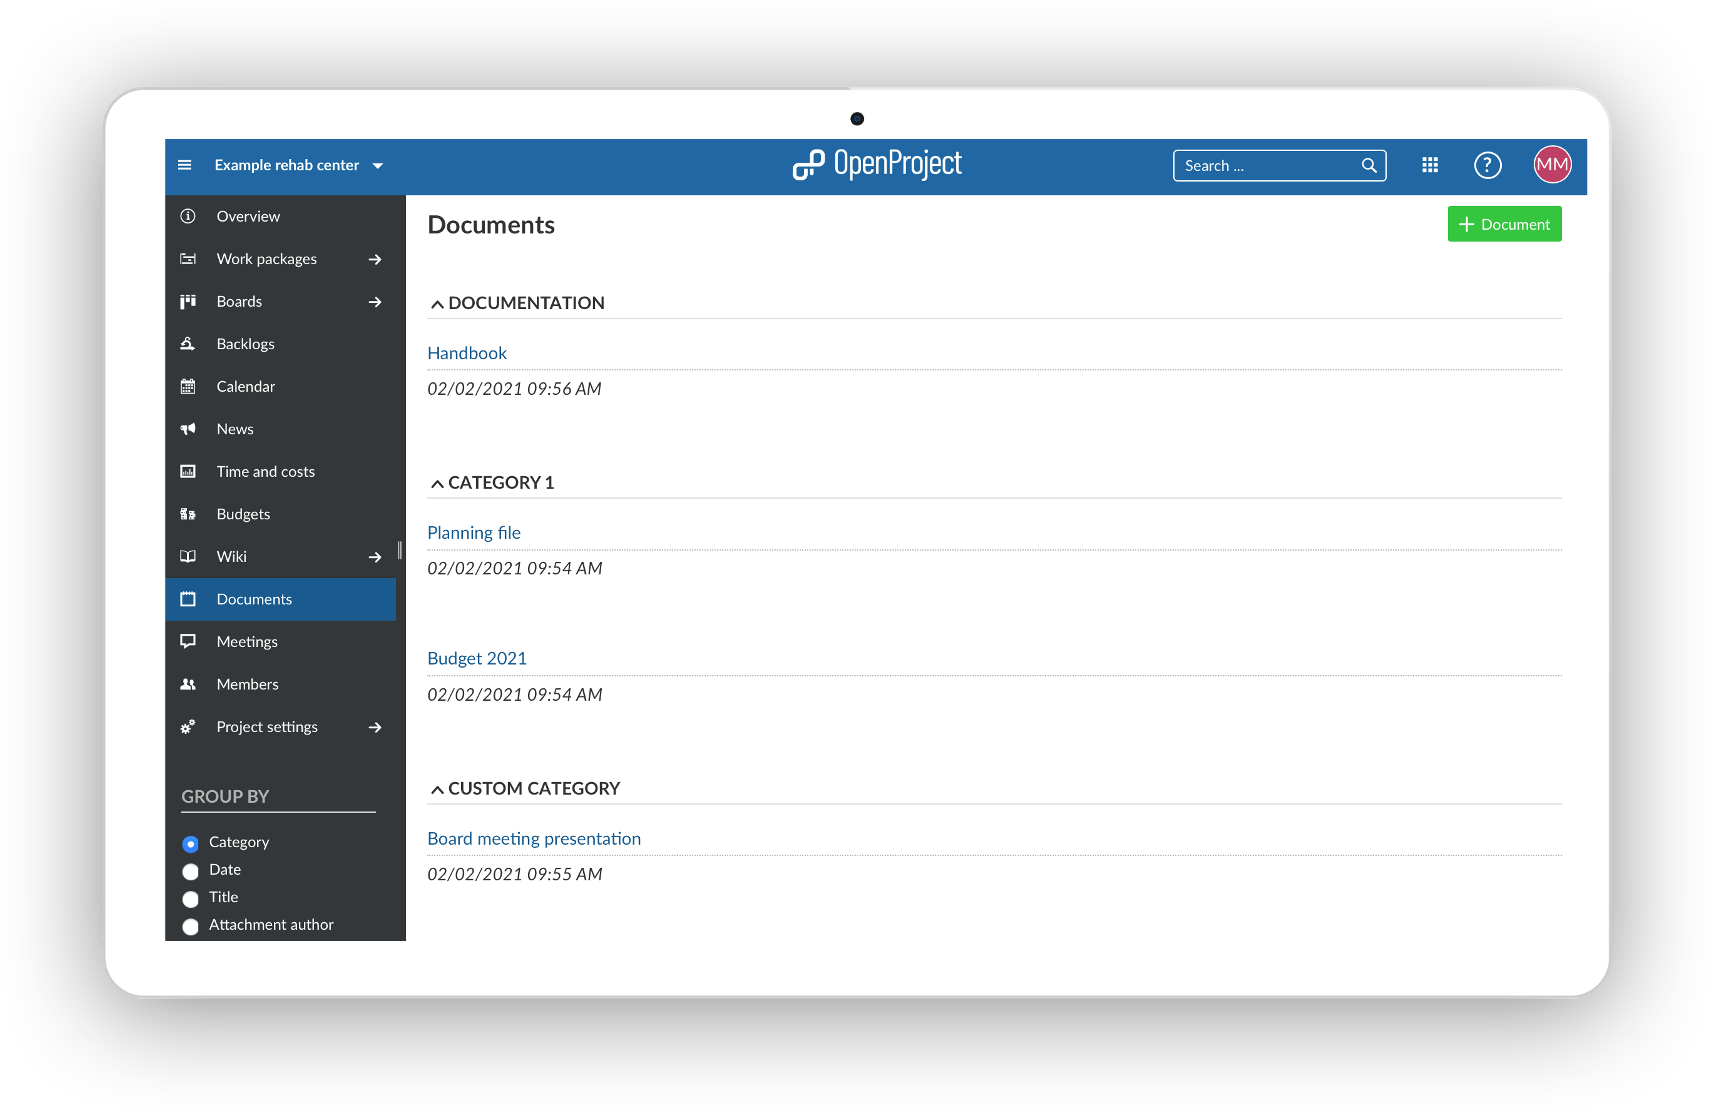Collapse the DOCUMENTATION section
The image size is (1712, 1112).
(437, 304)
